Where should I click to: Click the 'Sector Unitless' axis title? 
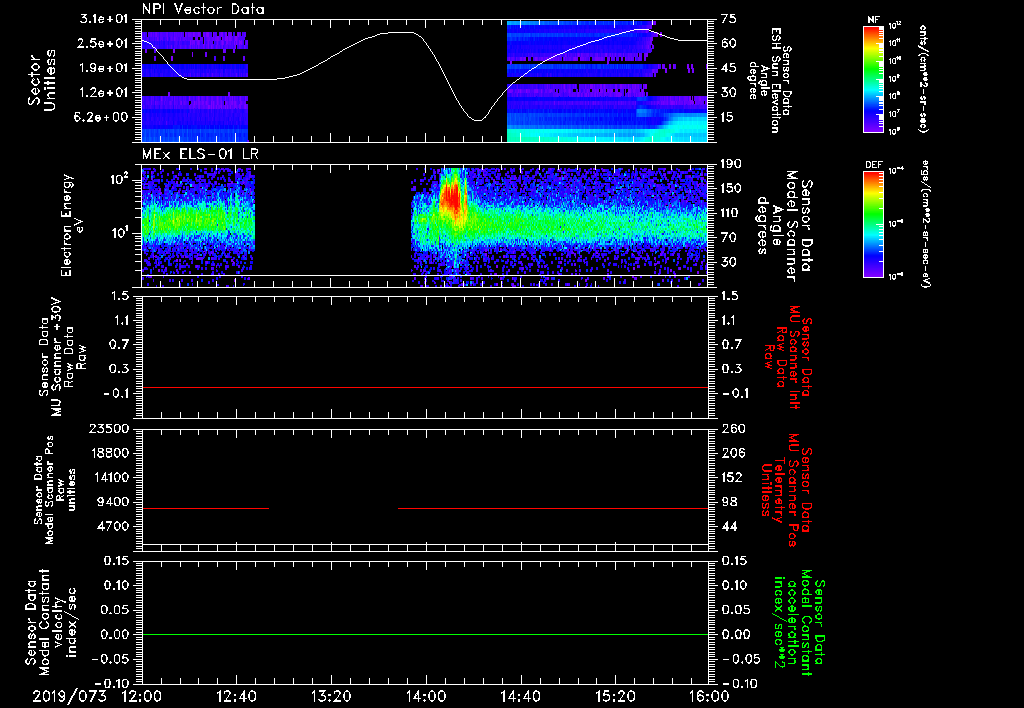42,80
